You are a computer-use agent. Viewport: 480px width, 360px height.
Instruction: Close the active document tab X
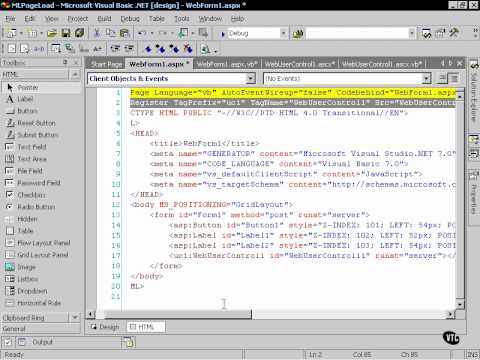point(460,63)
